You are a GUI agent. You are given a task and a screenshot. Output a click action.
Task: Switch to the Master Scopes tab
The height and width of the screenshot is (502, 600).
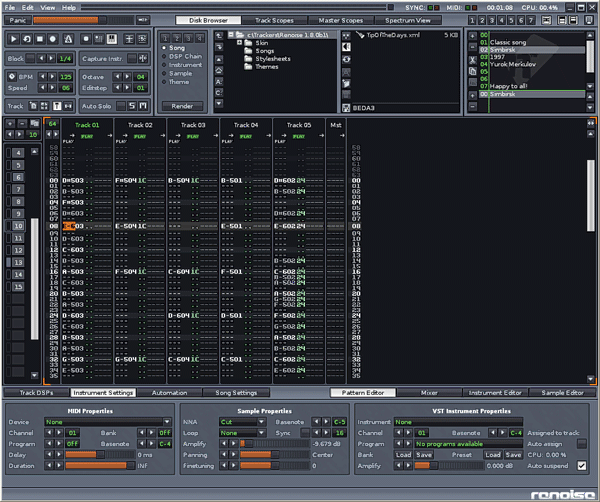tap(341, 20)
